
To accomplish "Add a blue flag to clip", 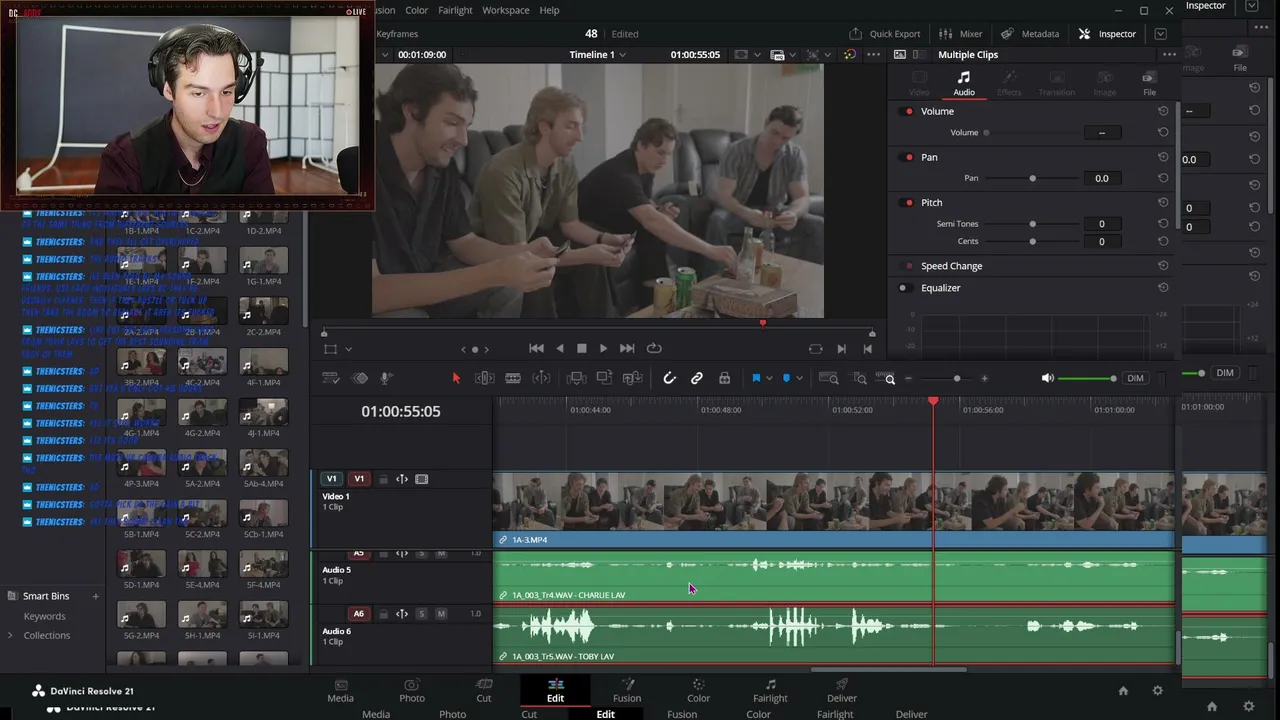I will pos(756,378).
